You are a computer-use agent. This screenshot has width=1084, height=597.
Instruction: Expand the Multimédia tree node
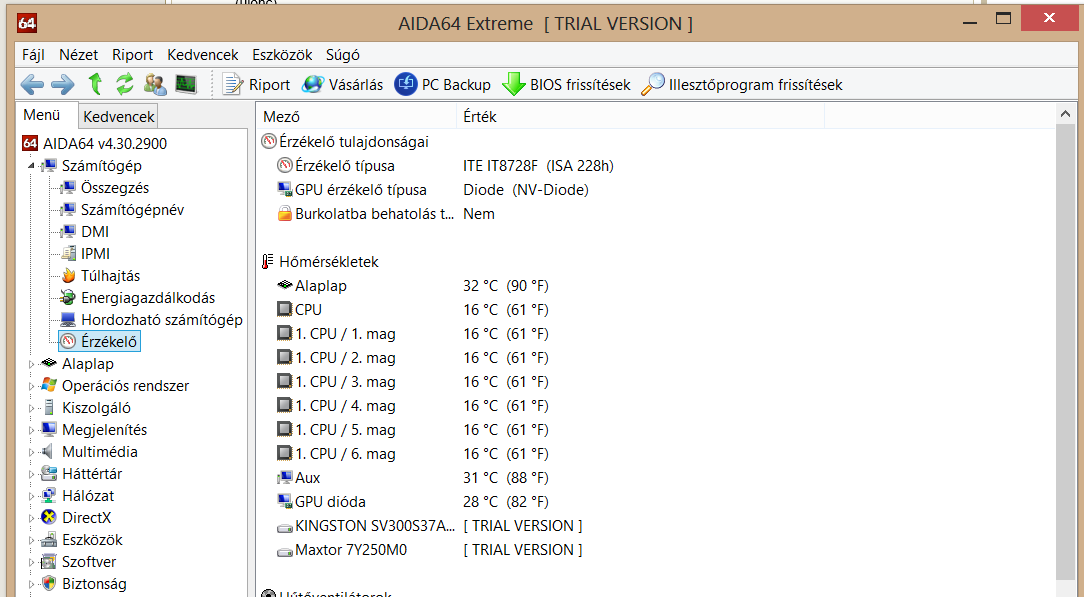point(30,453)
